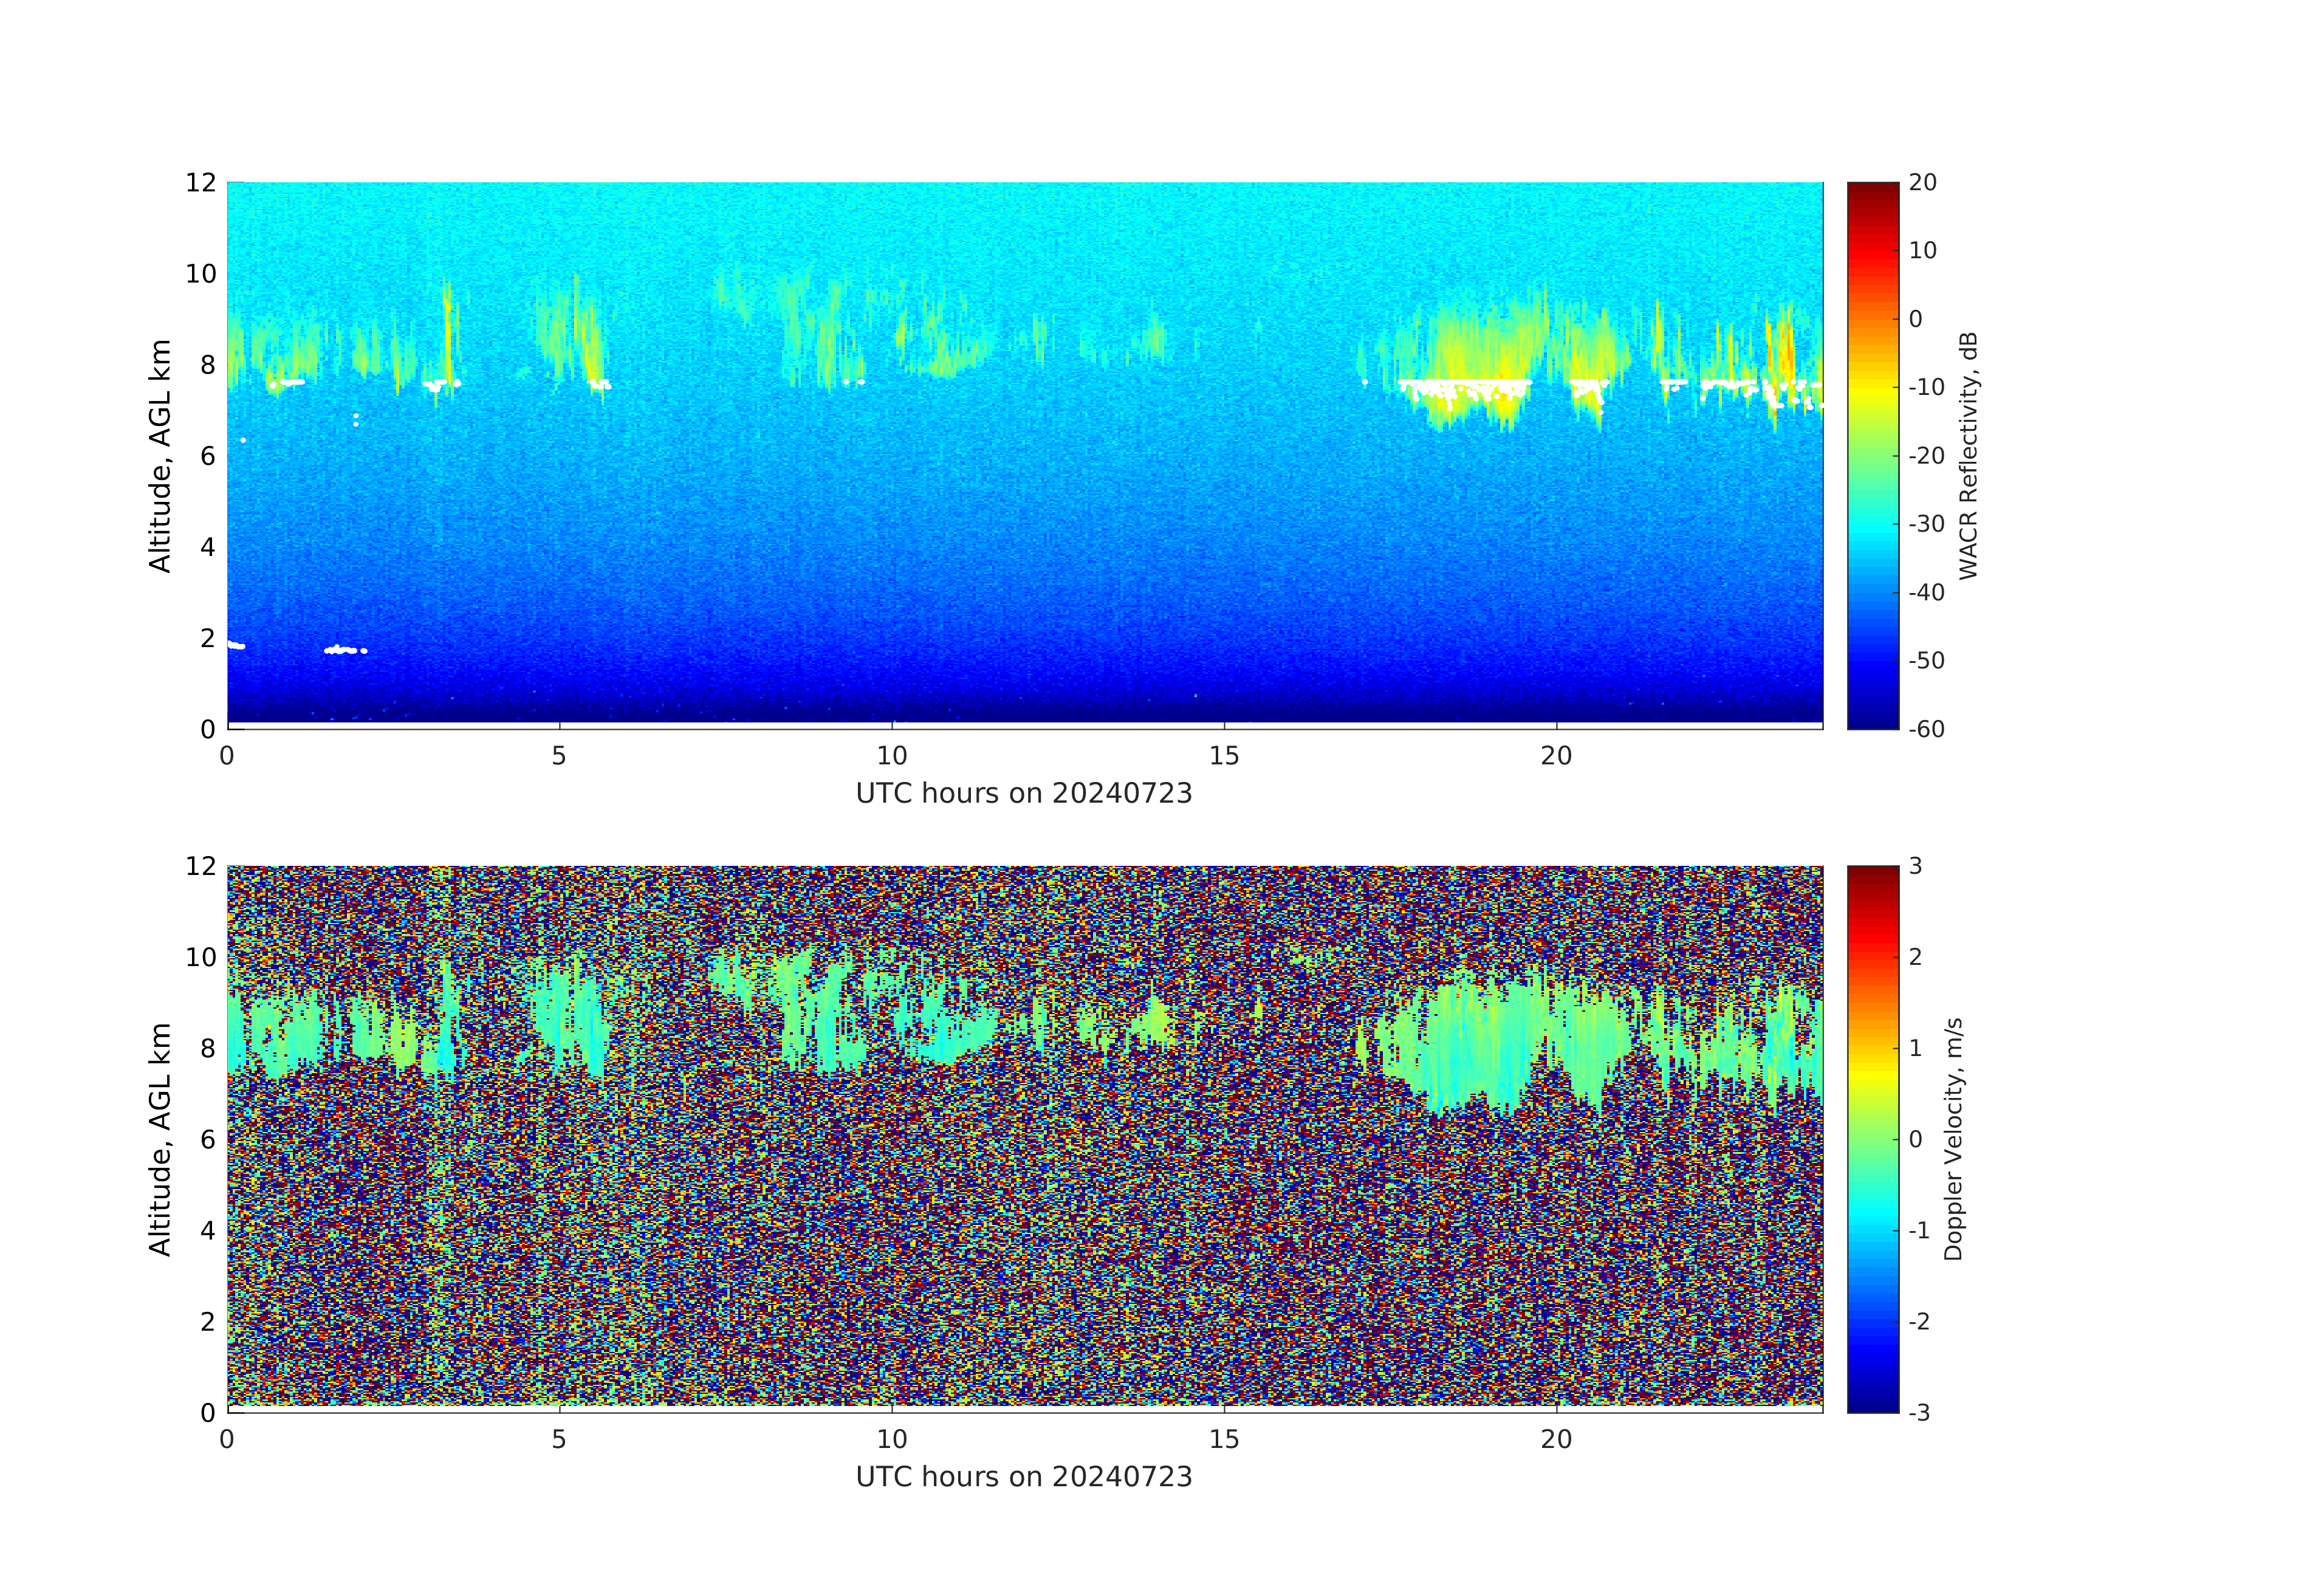The height and width of the screenshot is (1595, 2324).
Task: Click the 6 km tick on bottom plot
Action: pos(207,1139)
